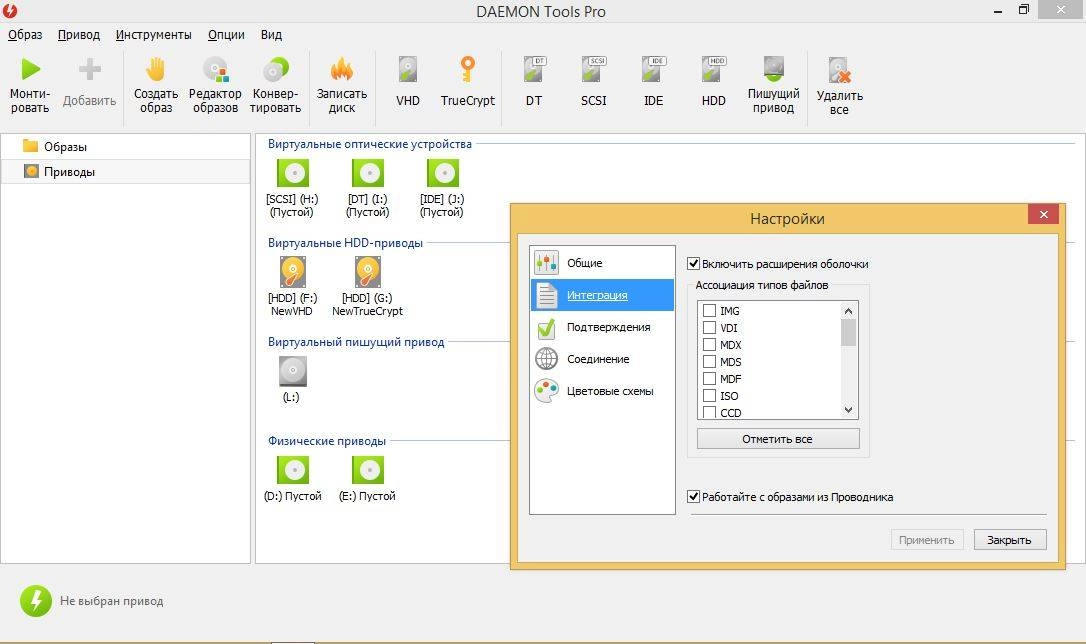Click the Добавить plus icon

click(89, 69)
